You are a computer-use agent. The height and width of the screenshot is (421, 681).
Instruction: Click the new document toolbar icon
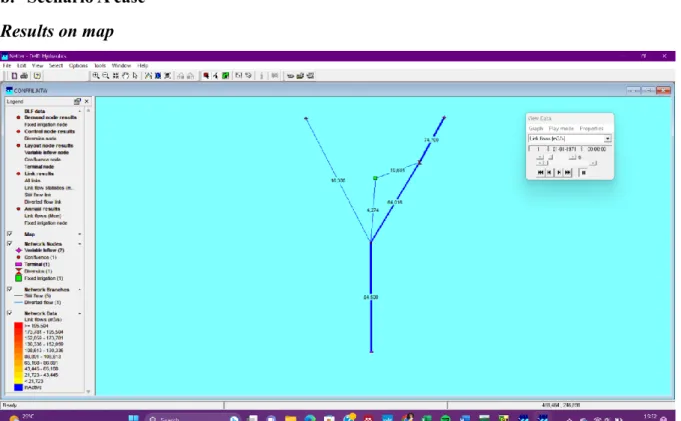click(14, 76)
